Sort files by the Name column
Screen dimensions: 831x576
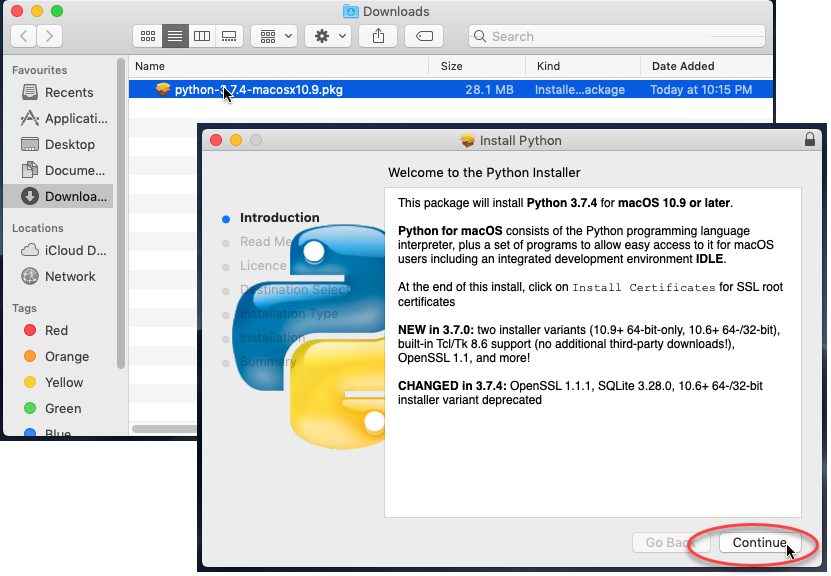click(278, 66)
